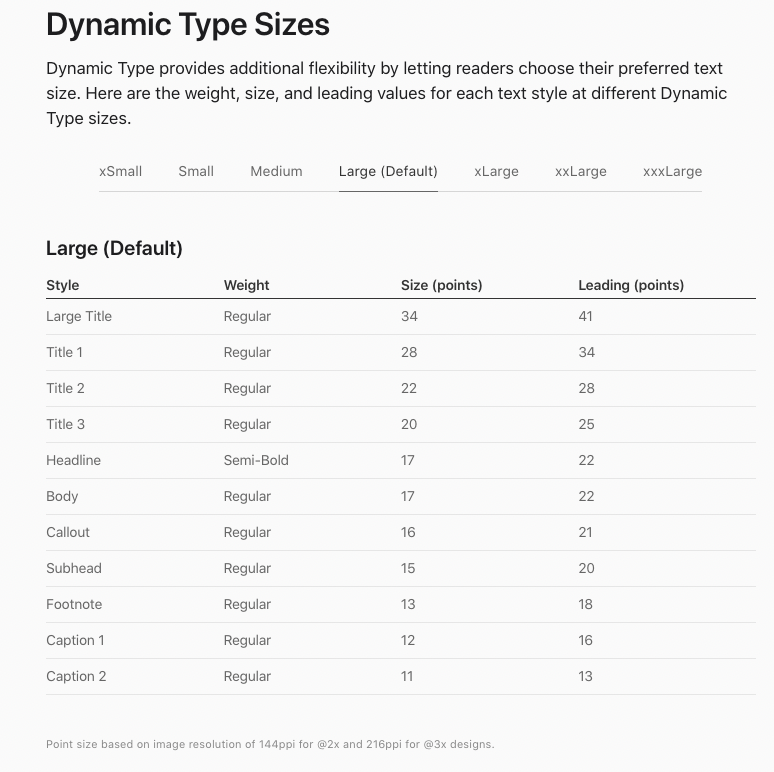Select the Caption 1 style cell
774x772 pixels.
click(x=75, y=641)
